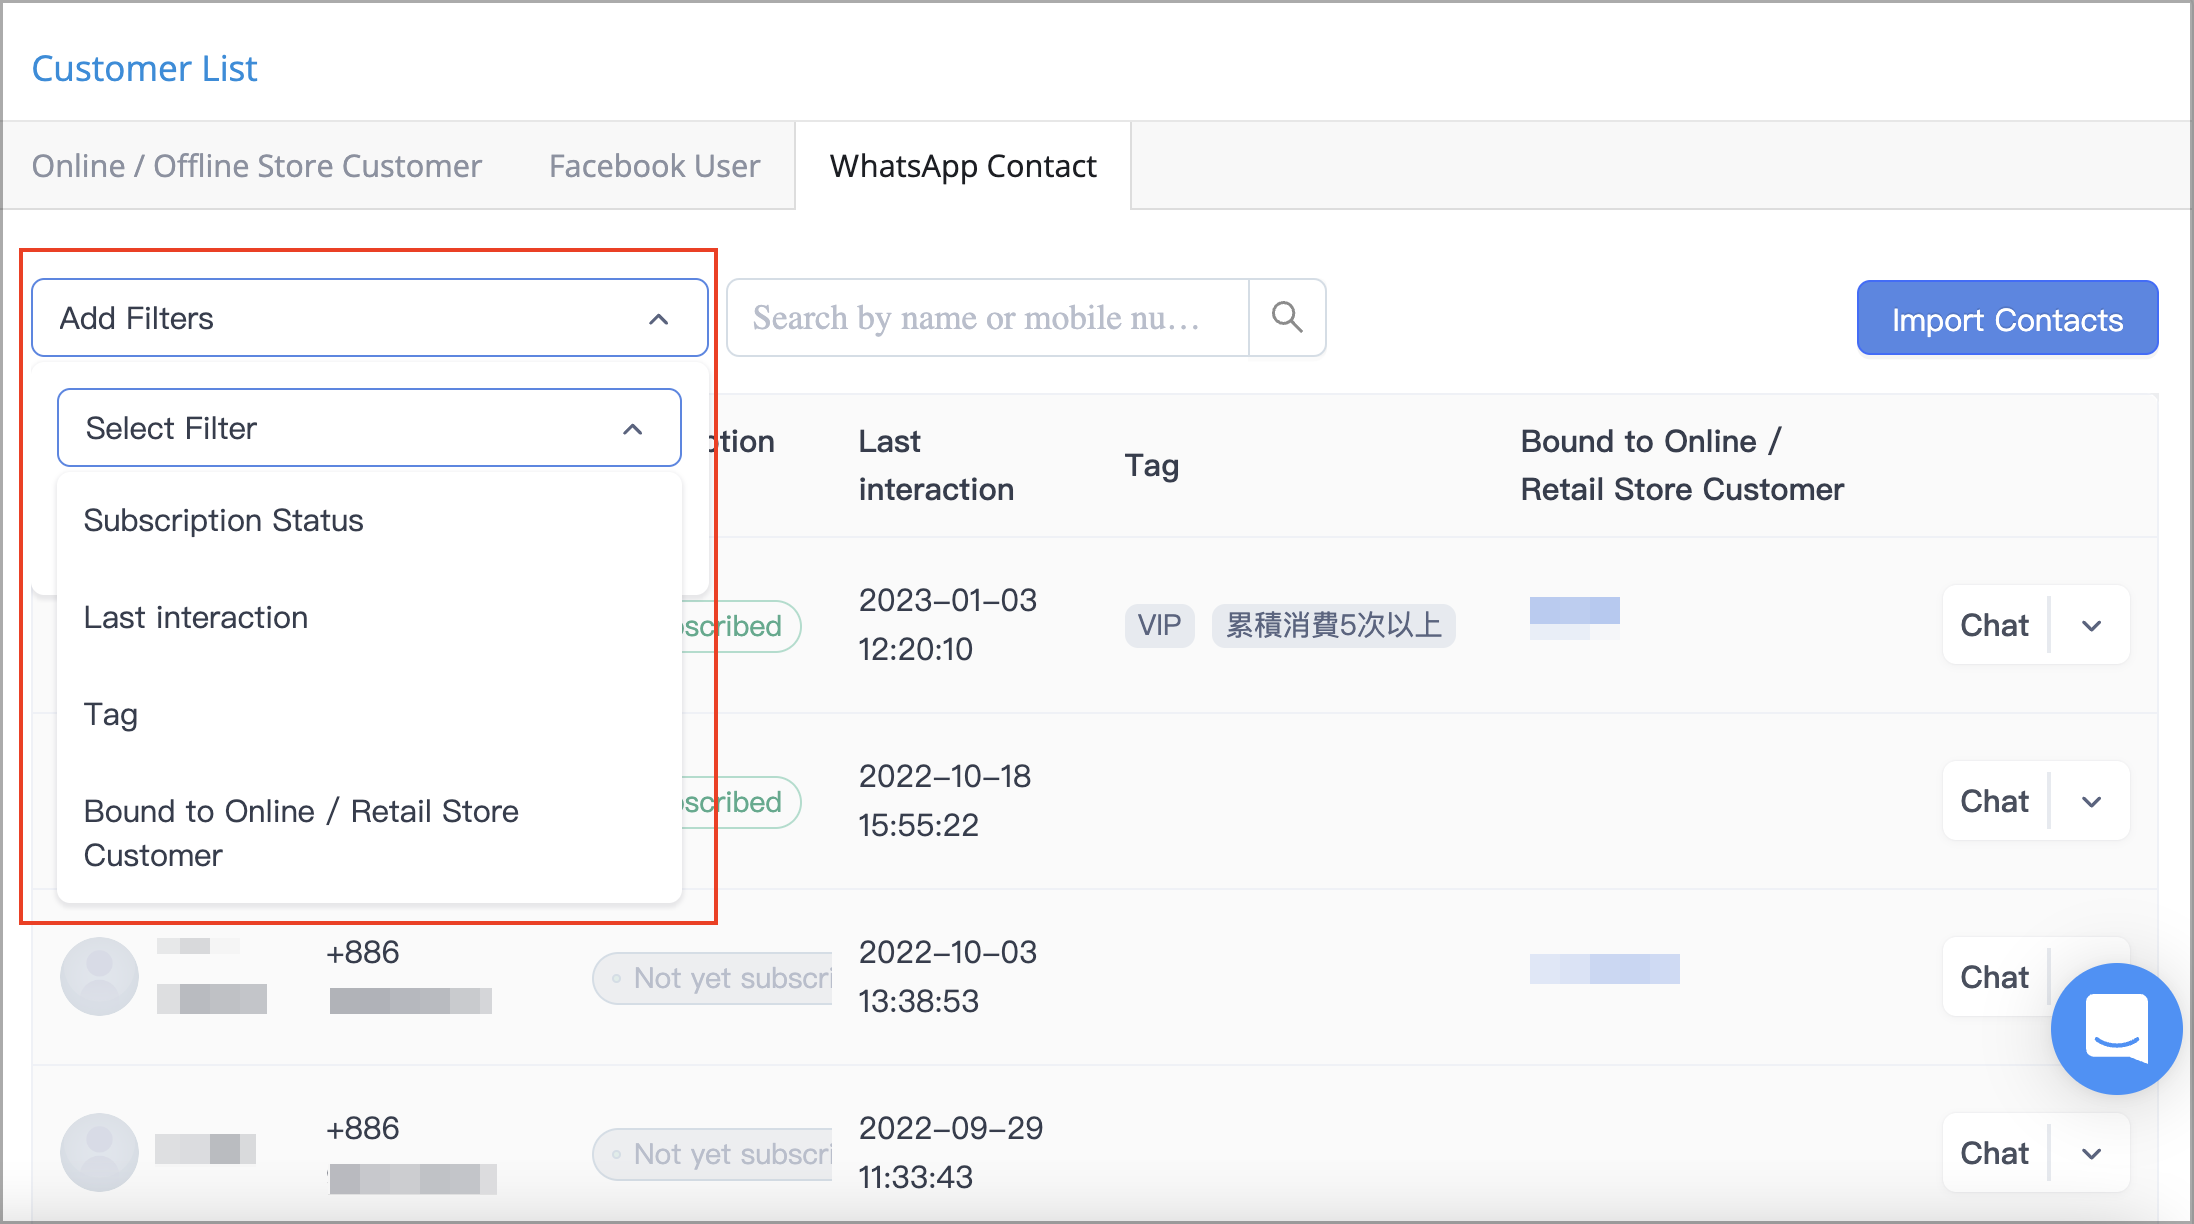The image size is (2194, 1224).
Task: Open Chat for the 2022-10-03 contact
Action: pyautogui.click(x=1994, y=978)
